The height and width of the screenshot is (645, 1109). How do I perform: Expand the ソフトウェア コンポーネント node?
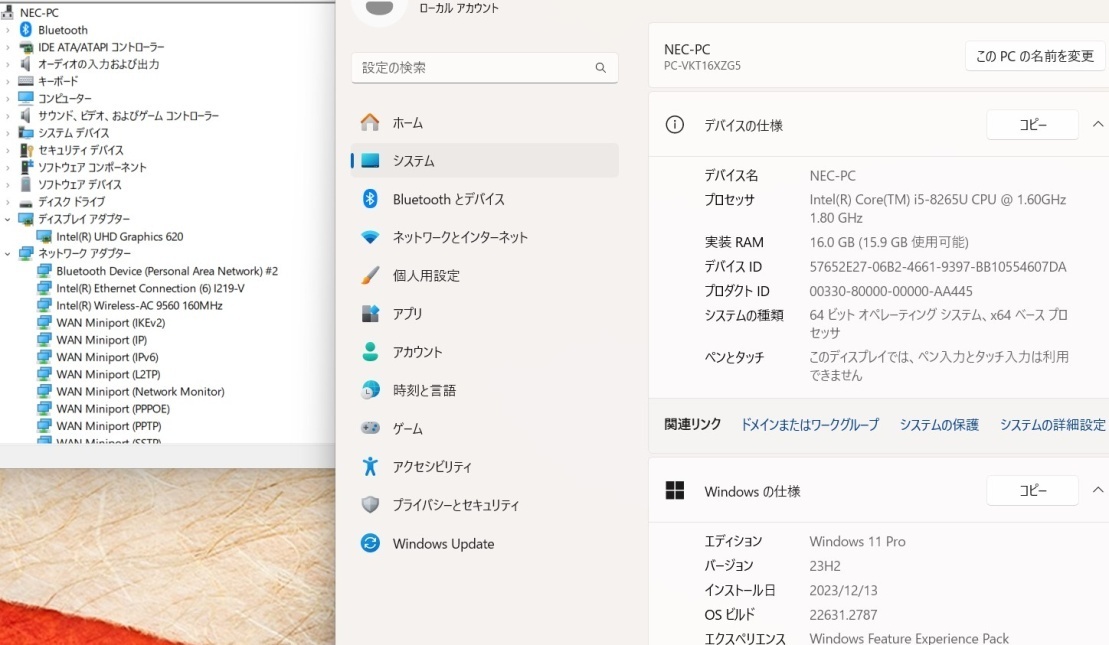point(8,168)
